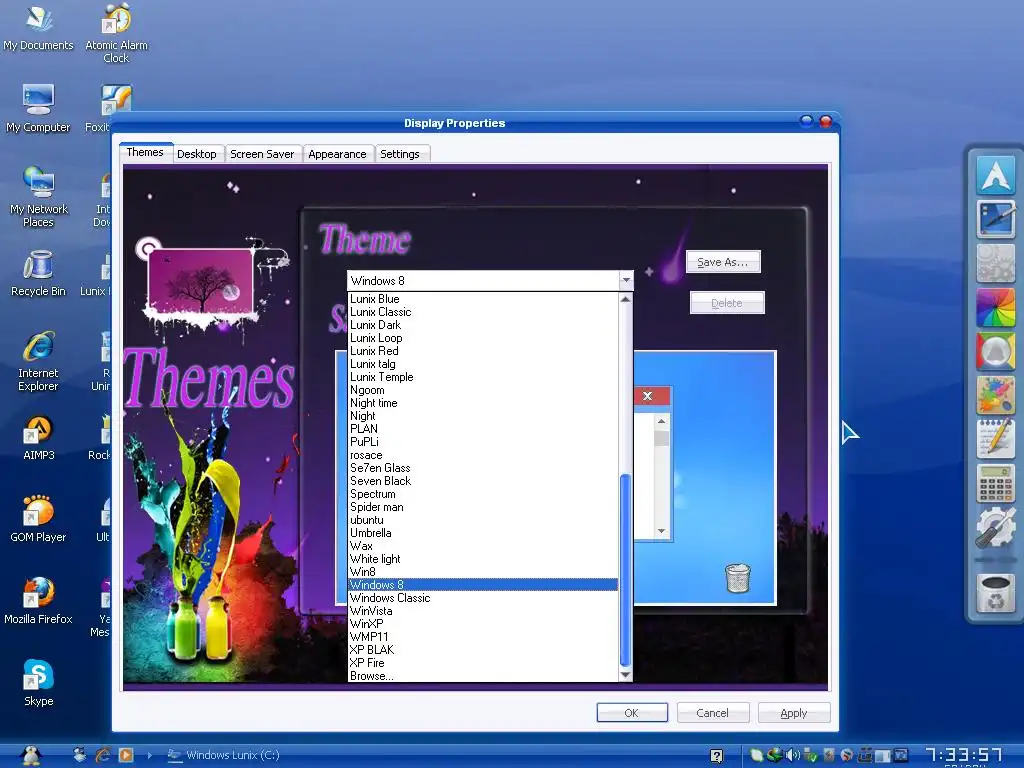Screen dimensions: 1024x768
Task: Click the Arch logo icon in the dock
Action: (995, 174)
